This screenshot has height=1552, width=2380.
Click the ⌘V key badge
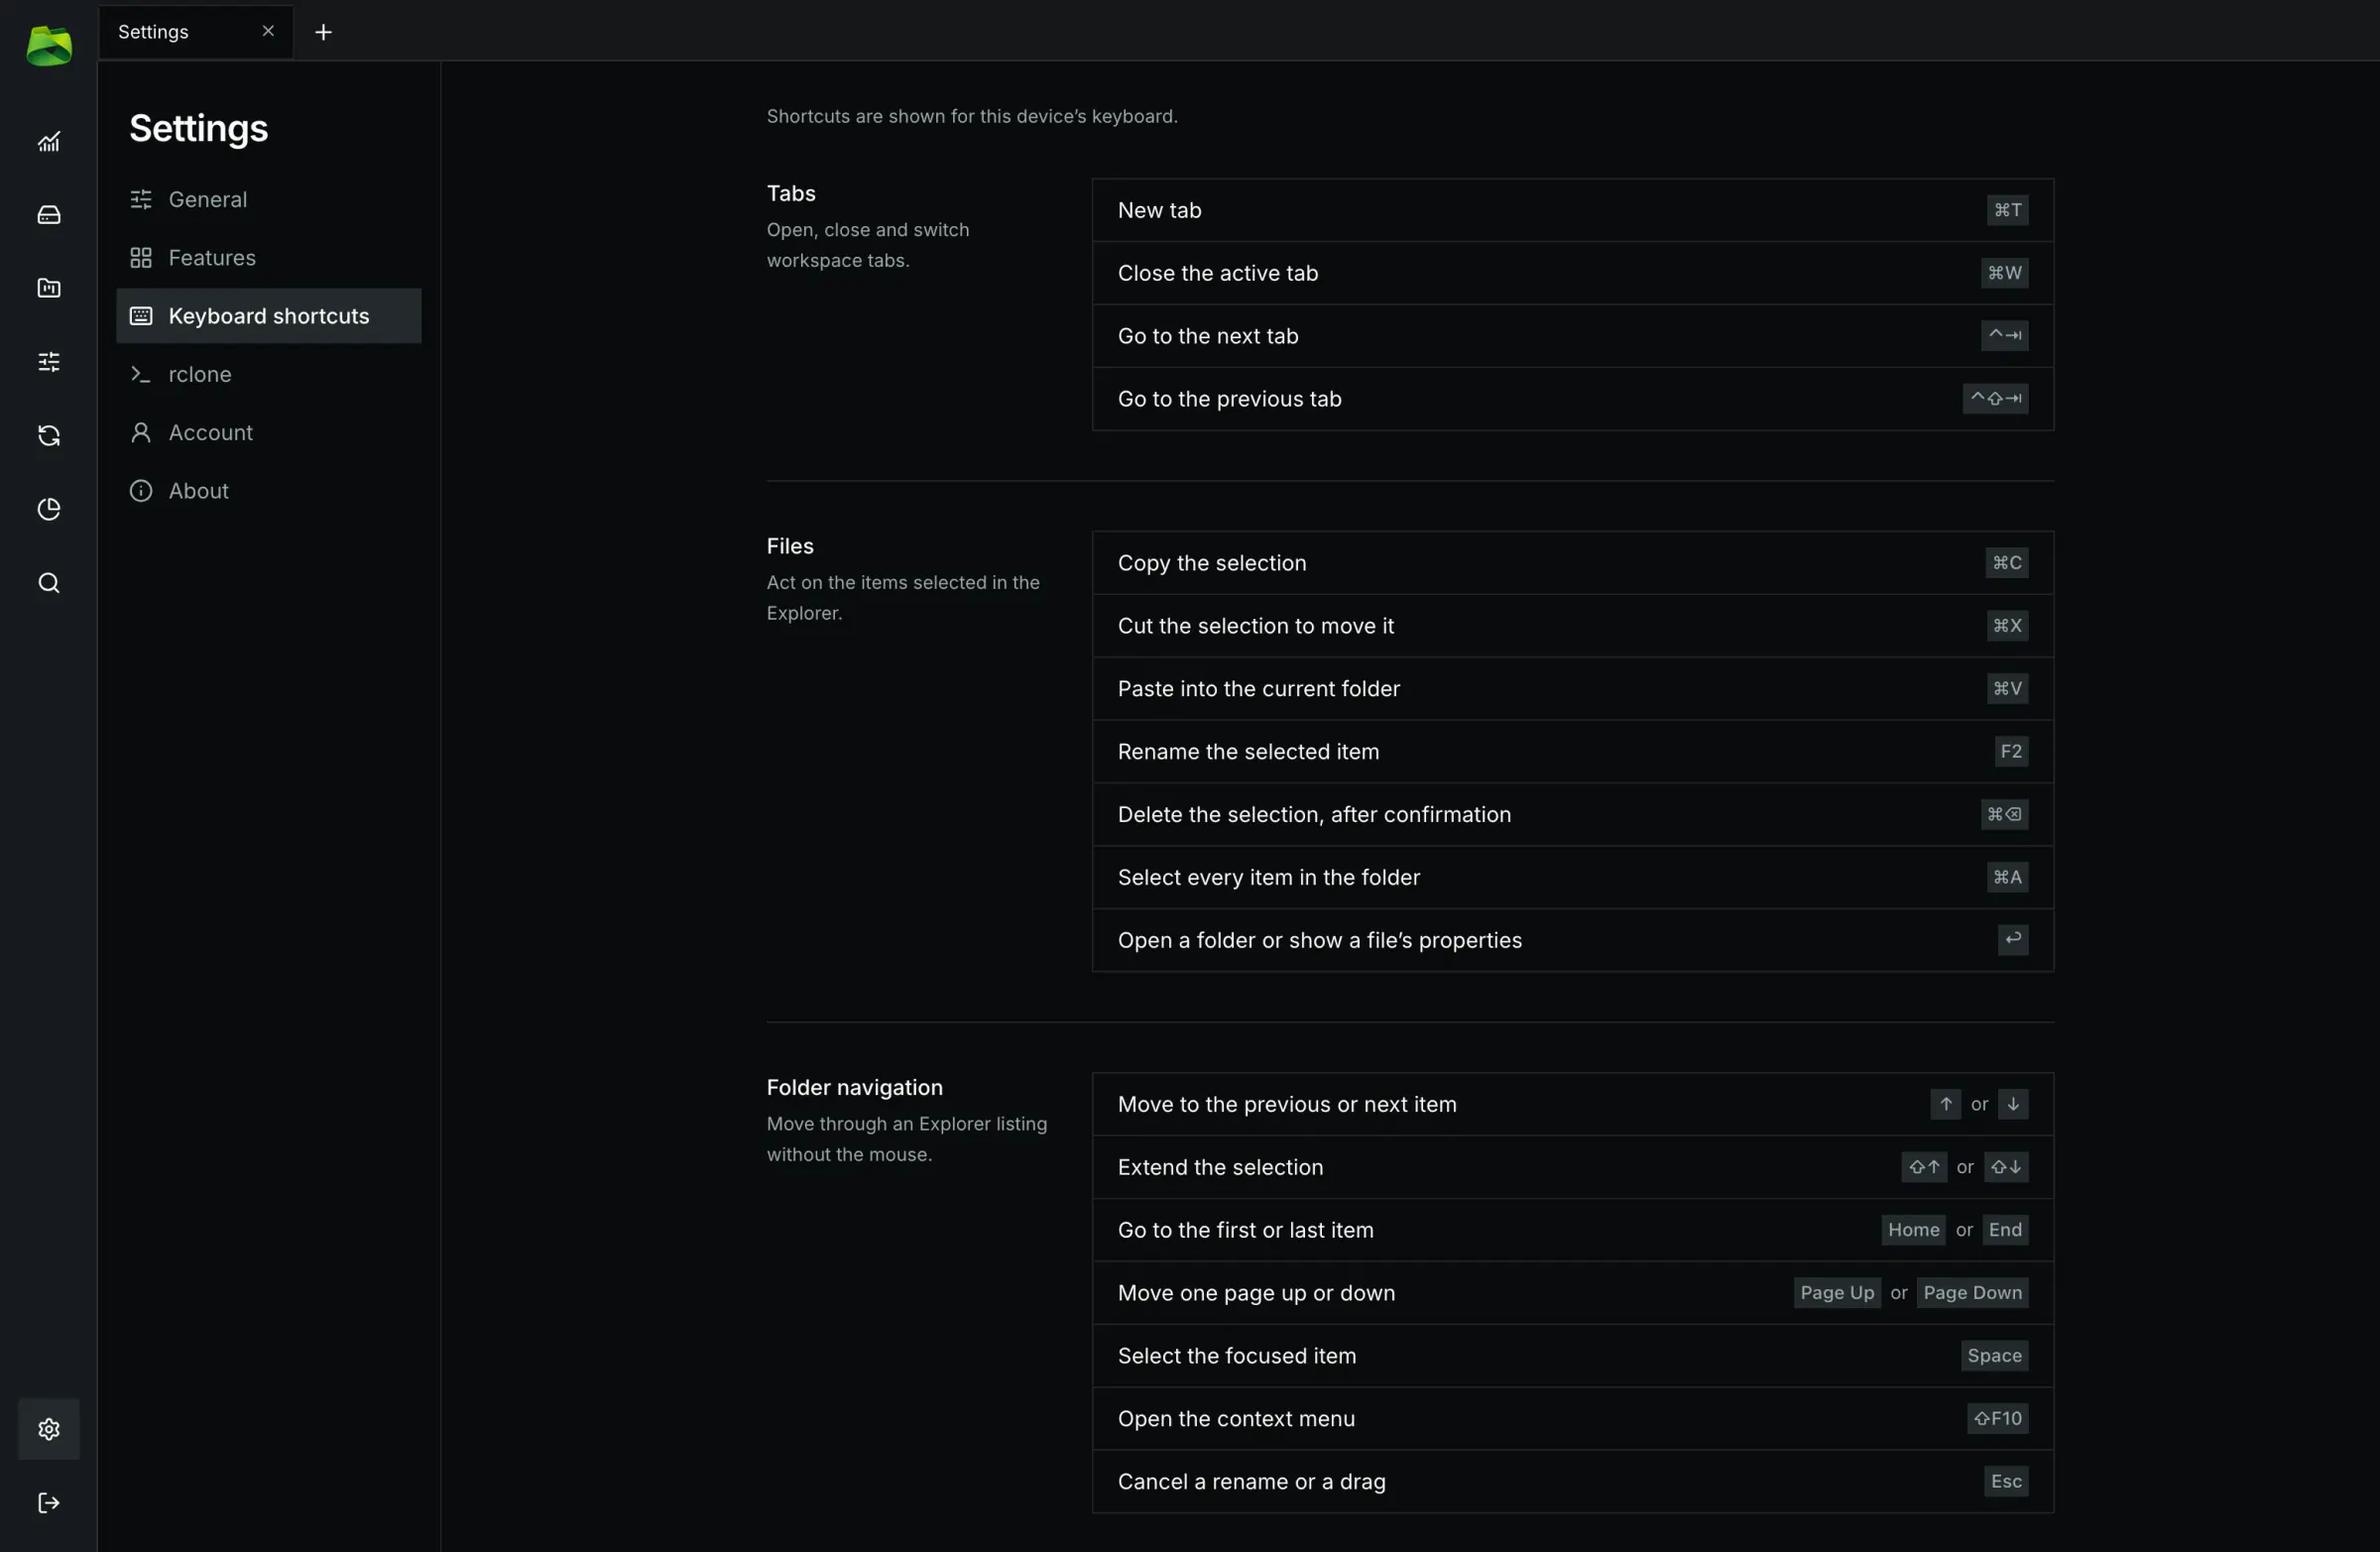click(x=2007, y=689)
